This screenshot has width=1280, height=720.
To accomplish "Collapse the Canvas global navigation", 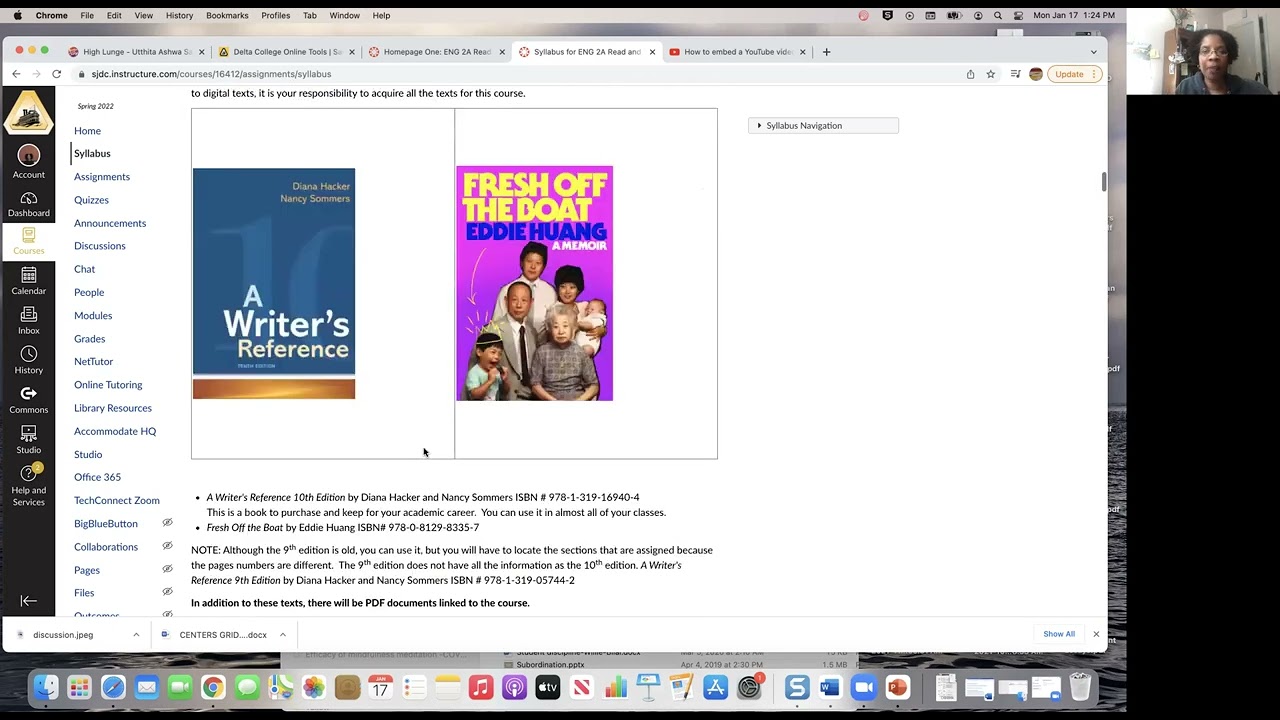I will [x=28, y=601].
